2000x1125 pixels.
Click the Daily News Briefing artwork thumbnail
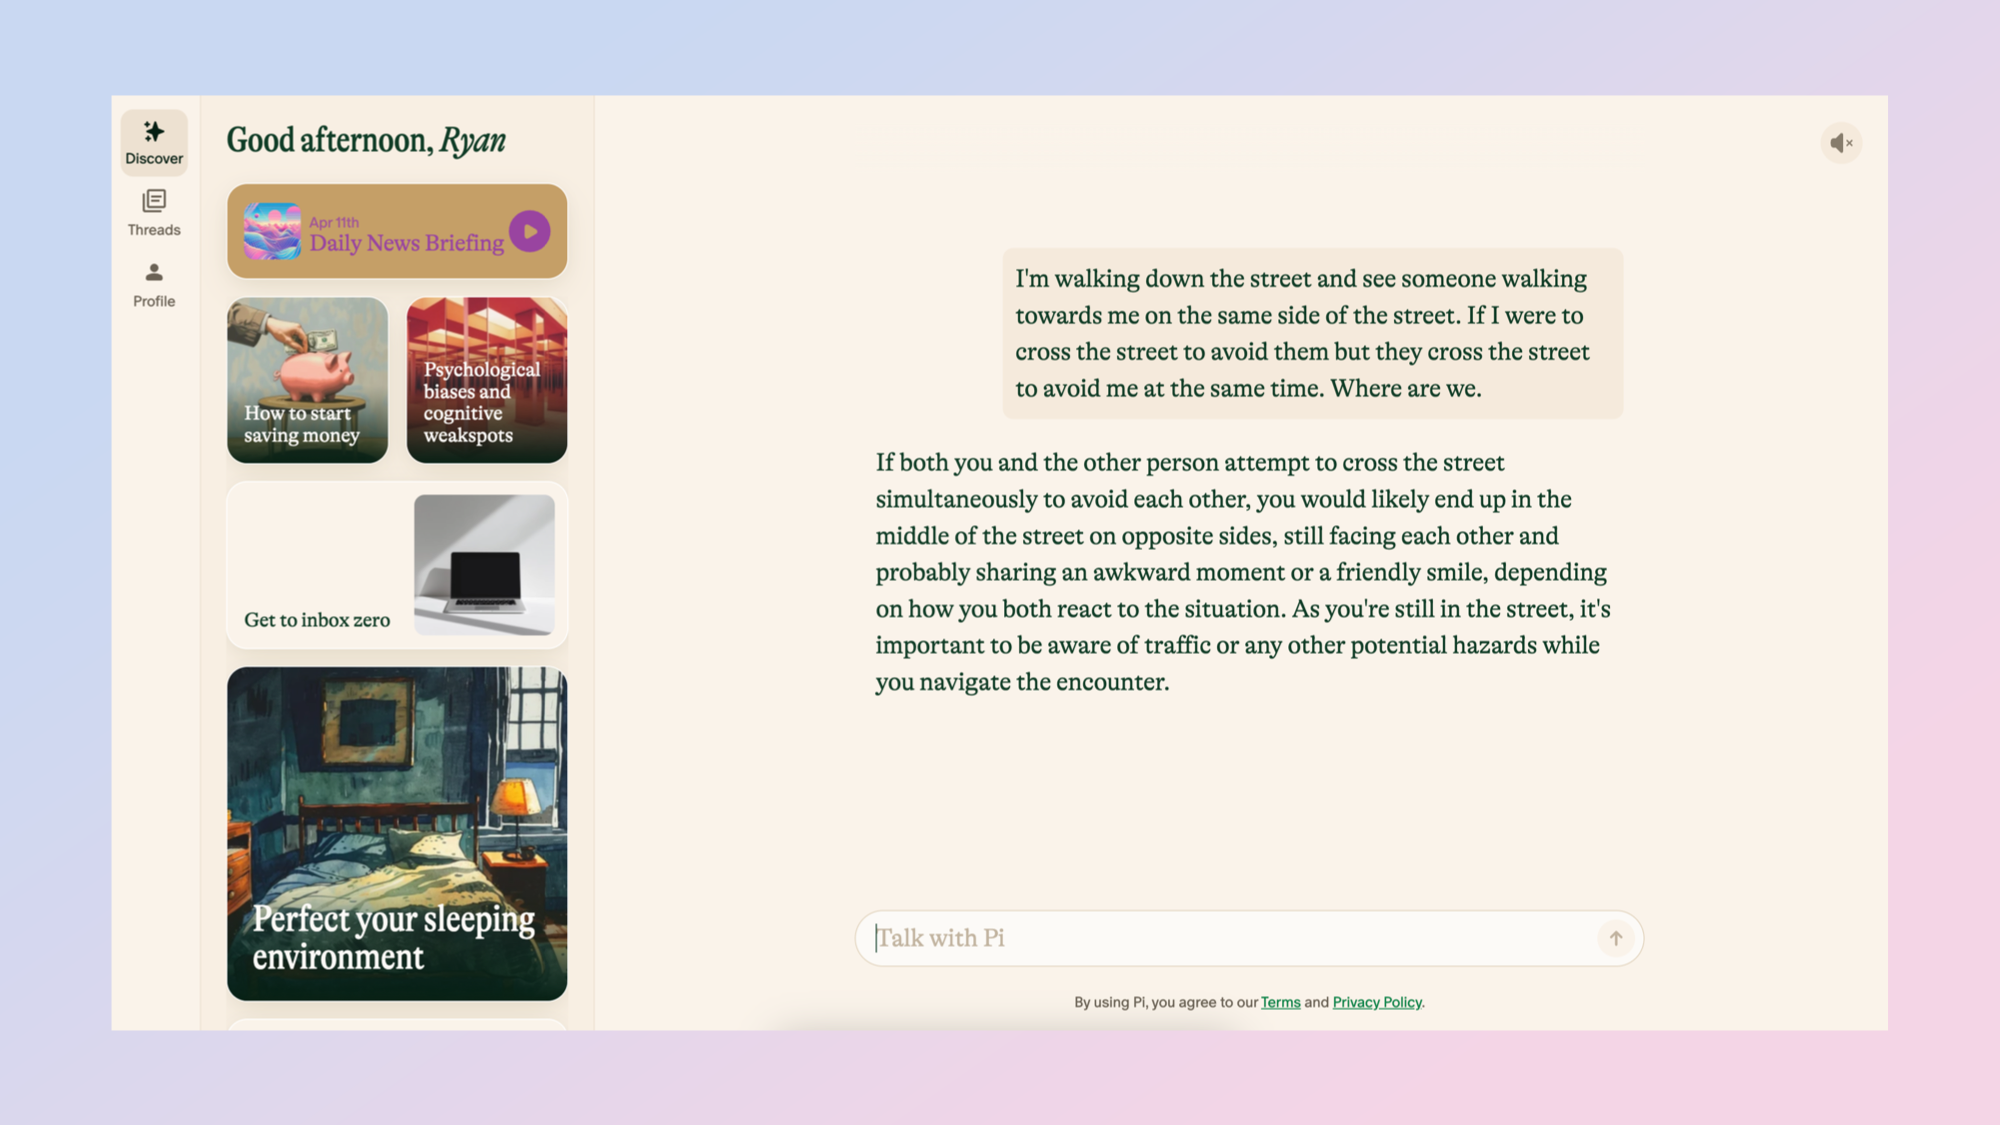pyautogui.click(x=272, y=231)
